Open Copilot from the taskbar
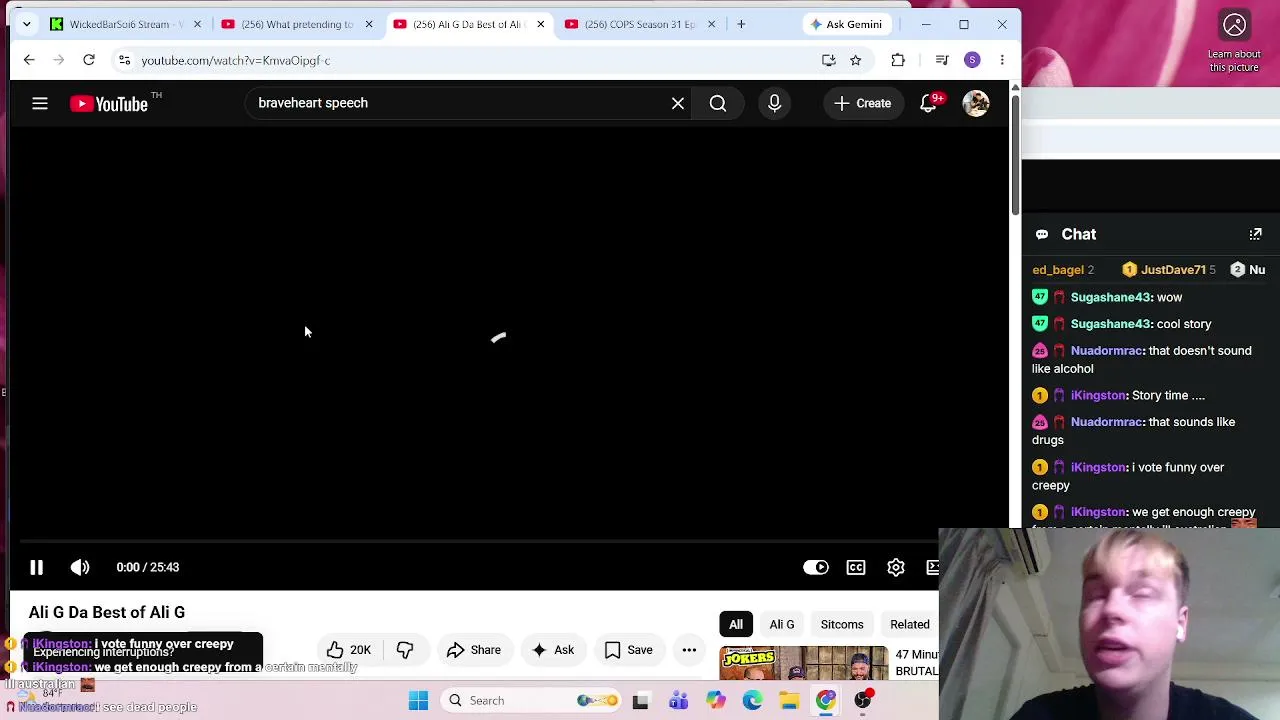Image resolution: width=1280 pixels, height=720 pixels. (x=715, y=700)
